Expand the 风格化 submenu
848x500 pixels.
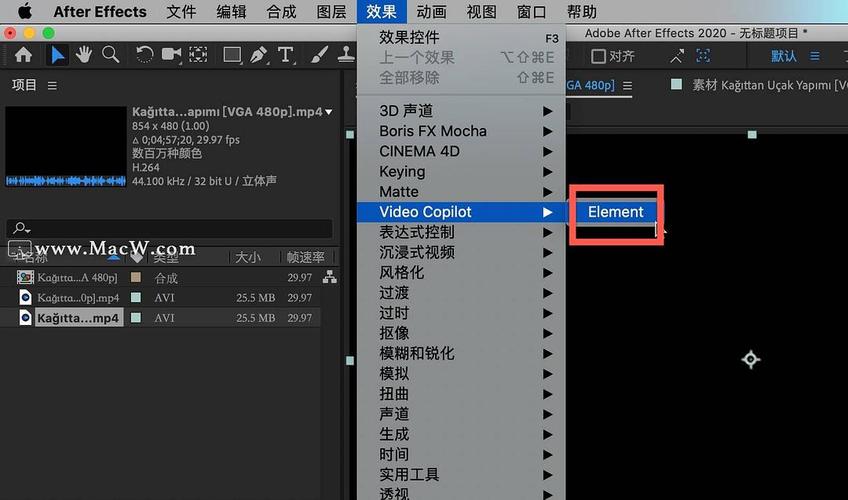point(461,272)
